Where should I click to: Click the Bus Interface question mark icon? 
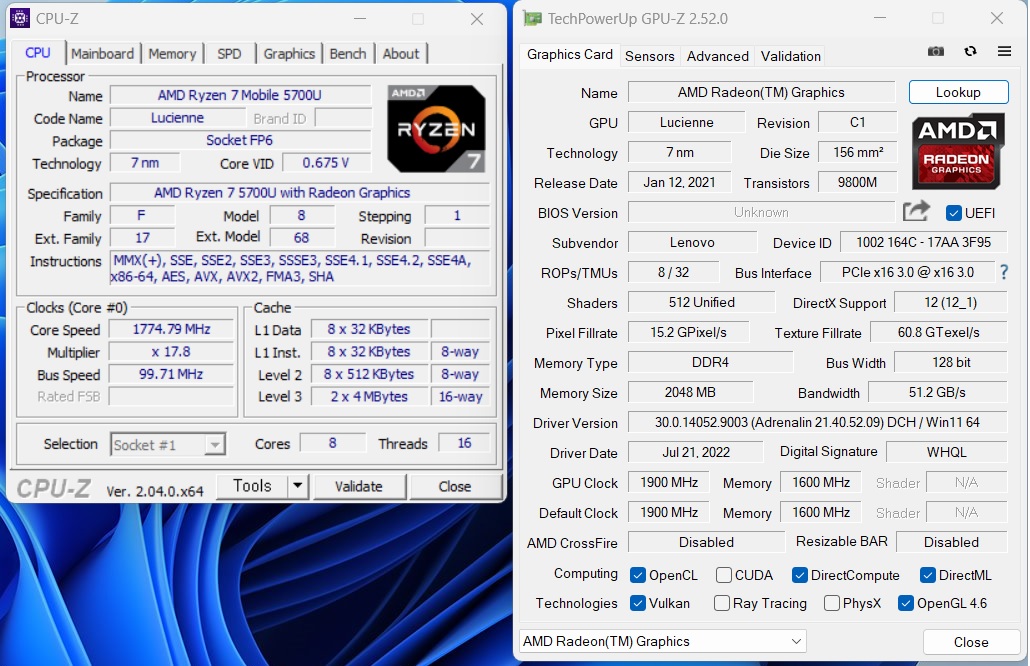tap(1004, 272)
